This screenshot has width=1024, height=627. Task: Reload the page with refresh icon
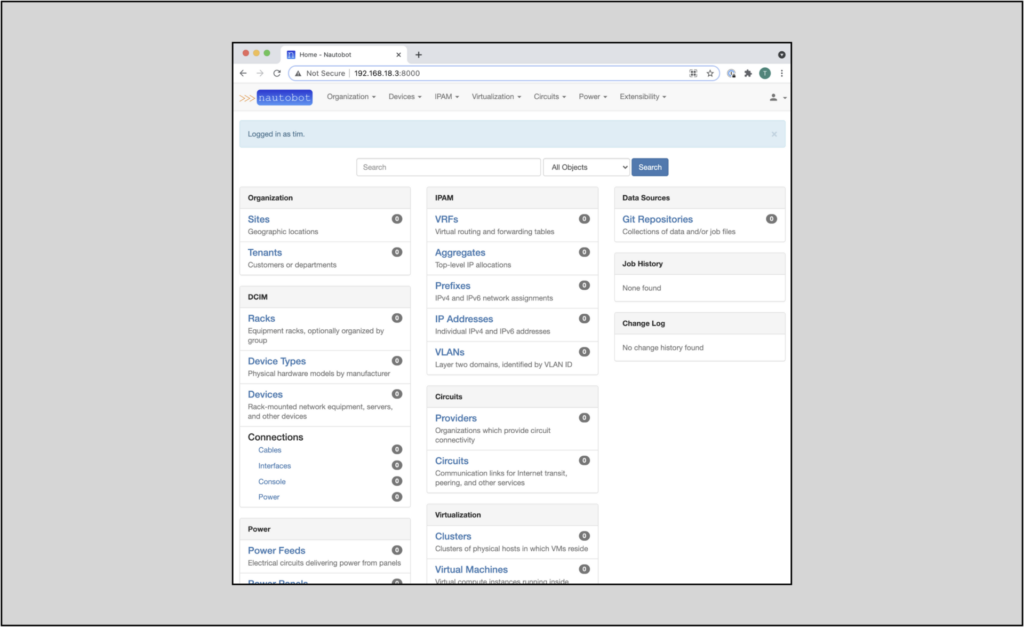pyautogui.click(x=277, y=73)
